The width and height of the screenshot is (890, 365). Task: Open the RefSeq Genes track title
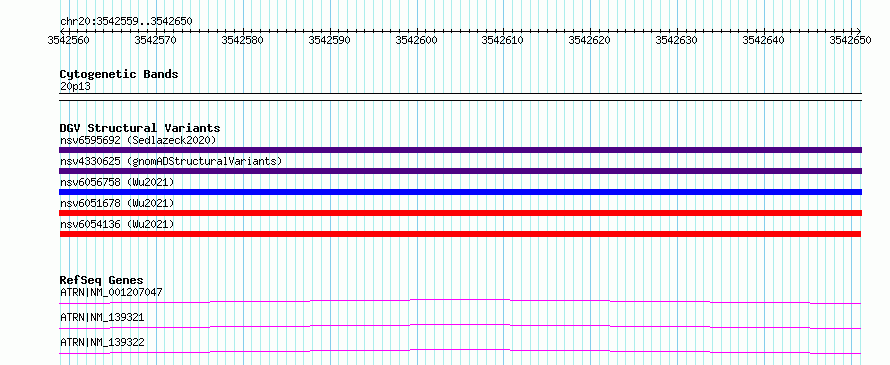pos(102,280)
